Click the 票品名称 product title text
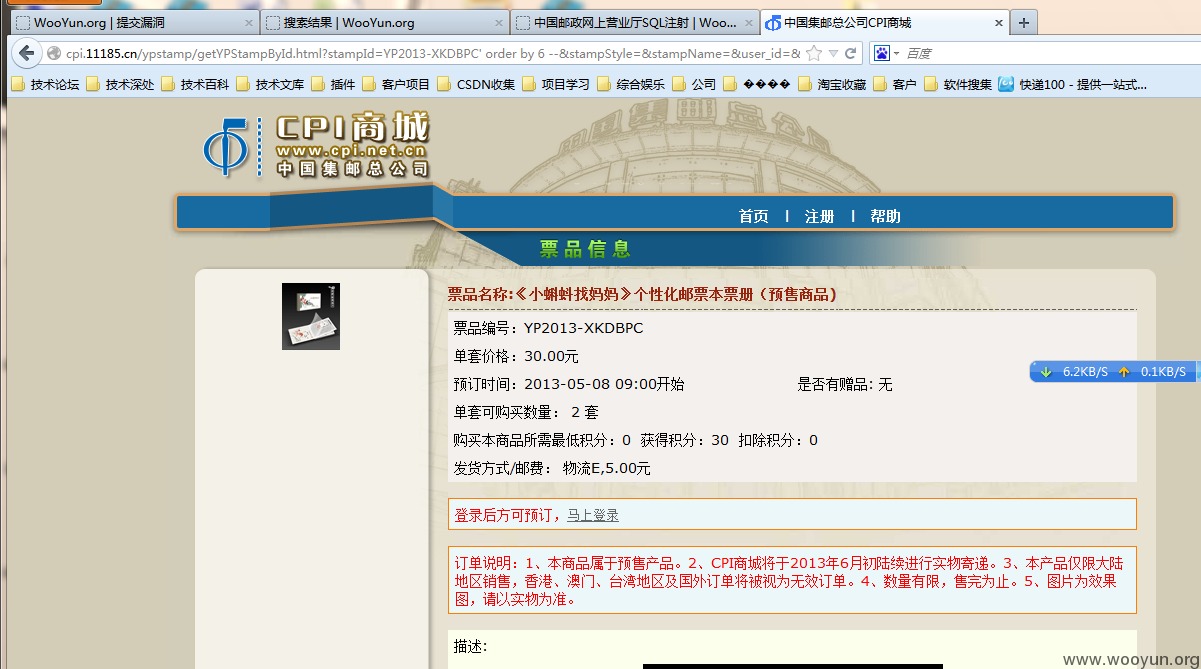This screenshot has width=1201, height=669. click(x=642, y=294)
